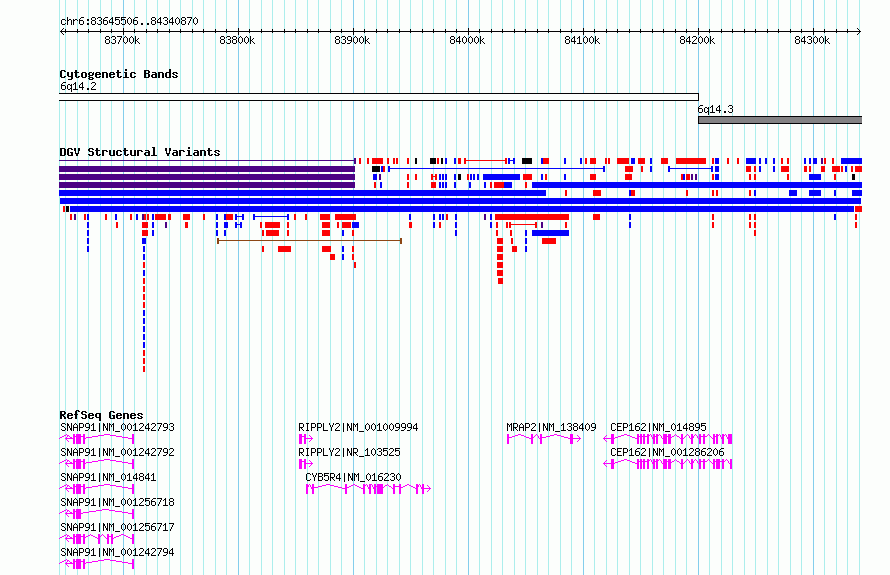Viewport: 890px width, 575px height.
Task: Select the gray 6q14.3 cytogenetic band
Action: pyautogui.click(x=780, y=120)
